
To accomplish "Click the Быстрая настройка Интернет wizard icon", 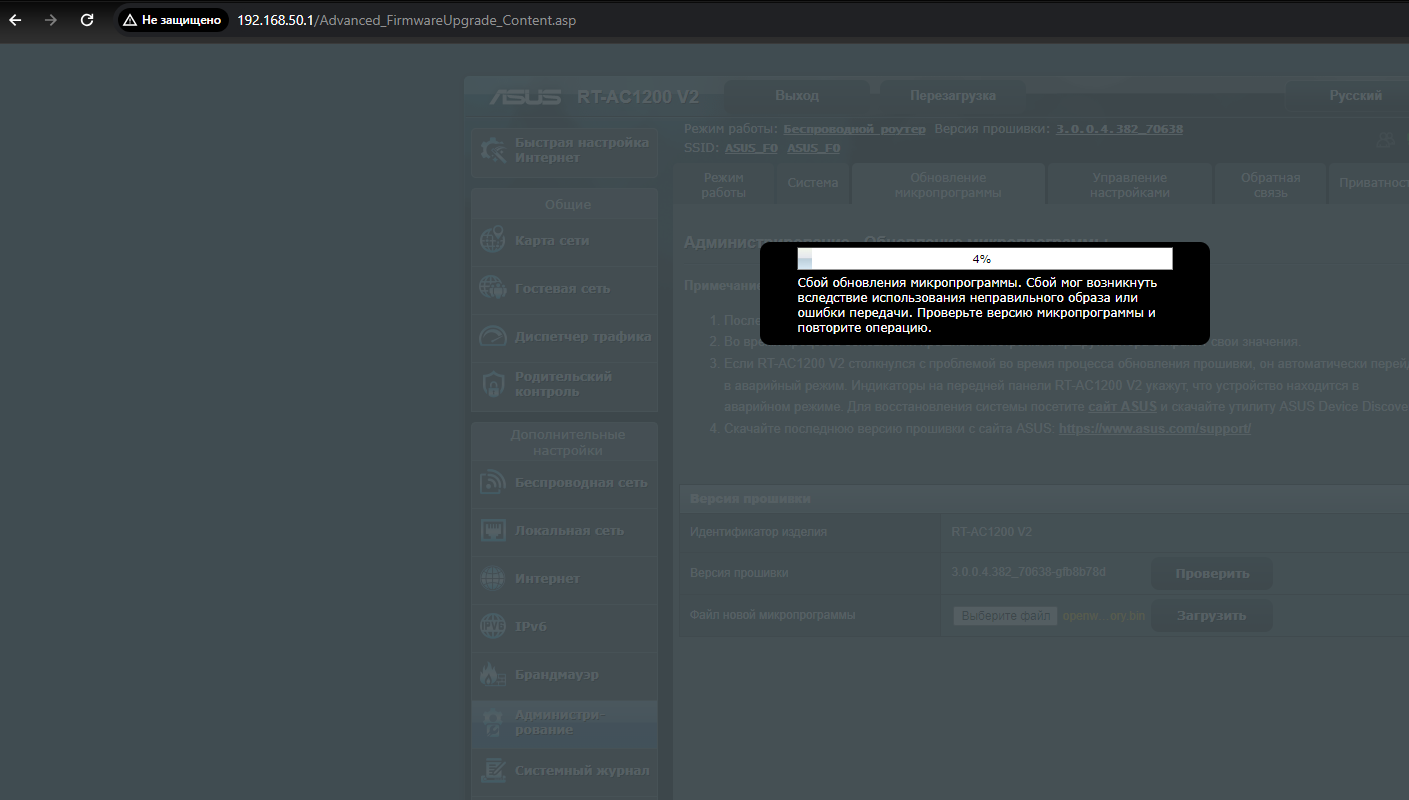I will [493, 150].
